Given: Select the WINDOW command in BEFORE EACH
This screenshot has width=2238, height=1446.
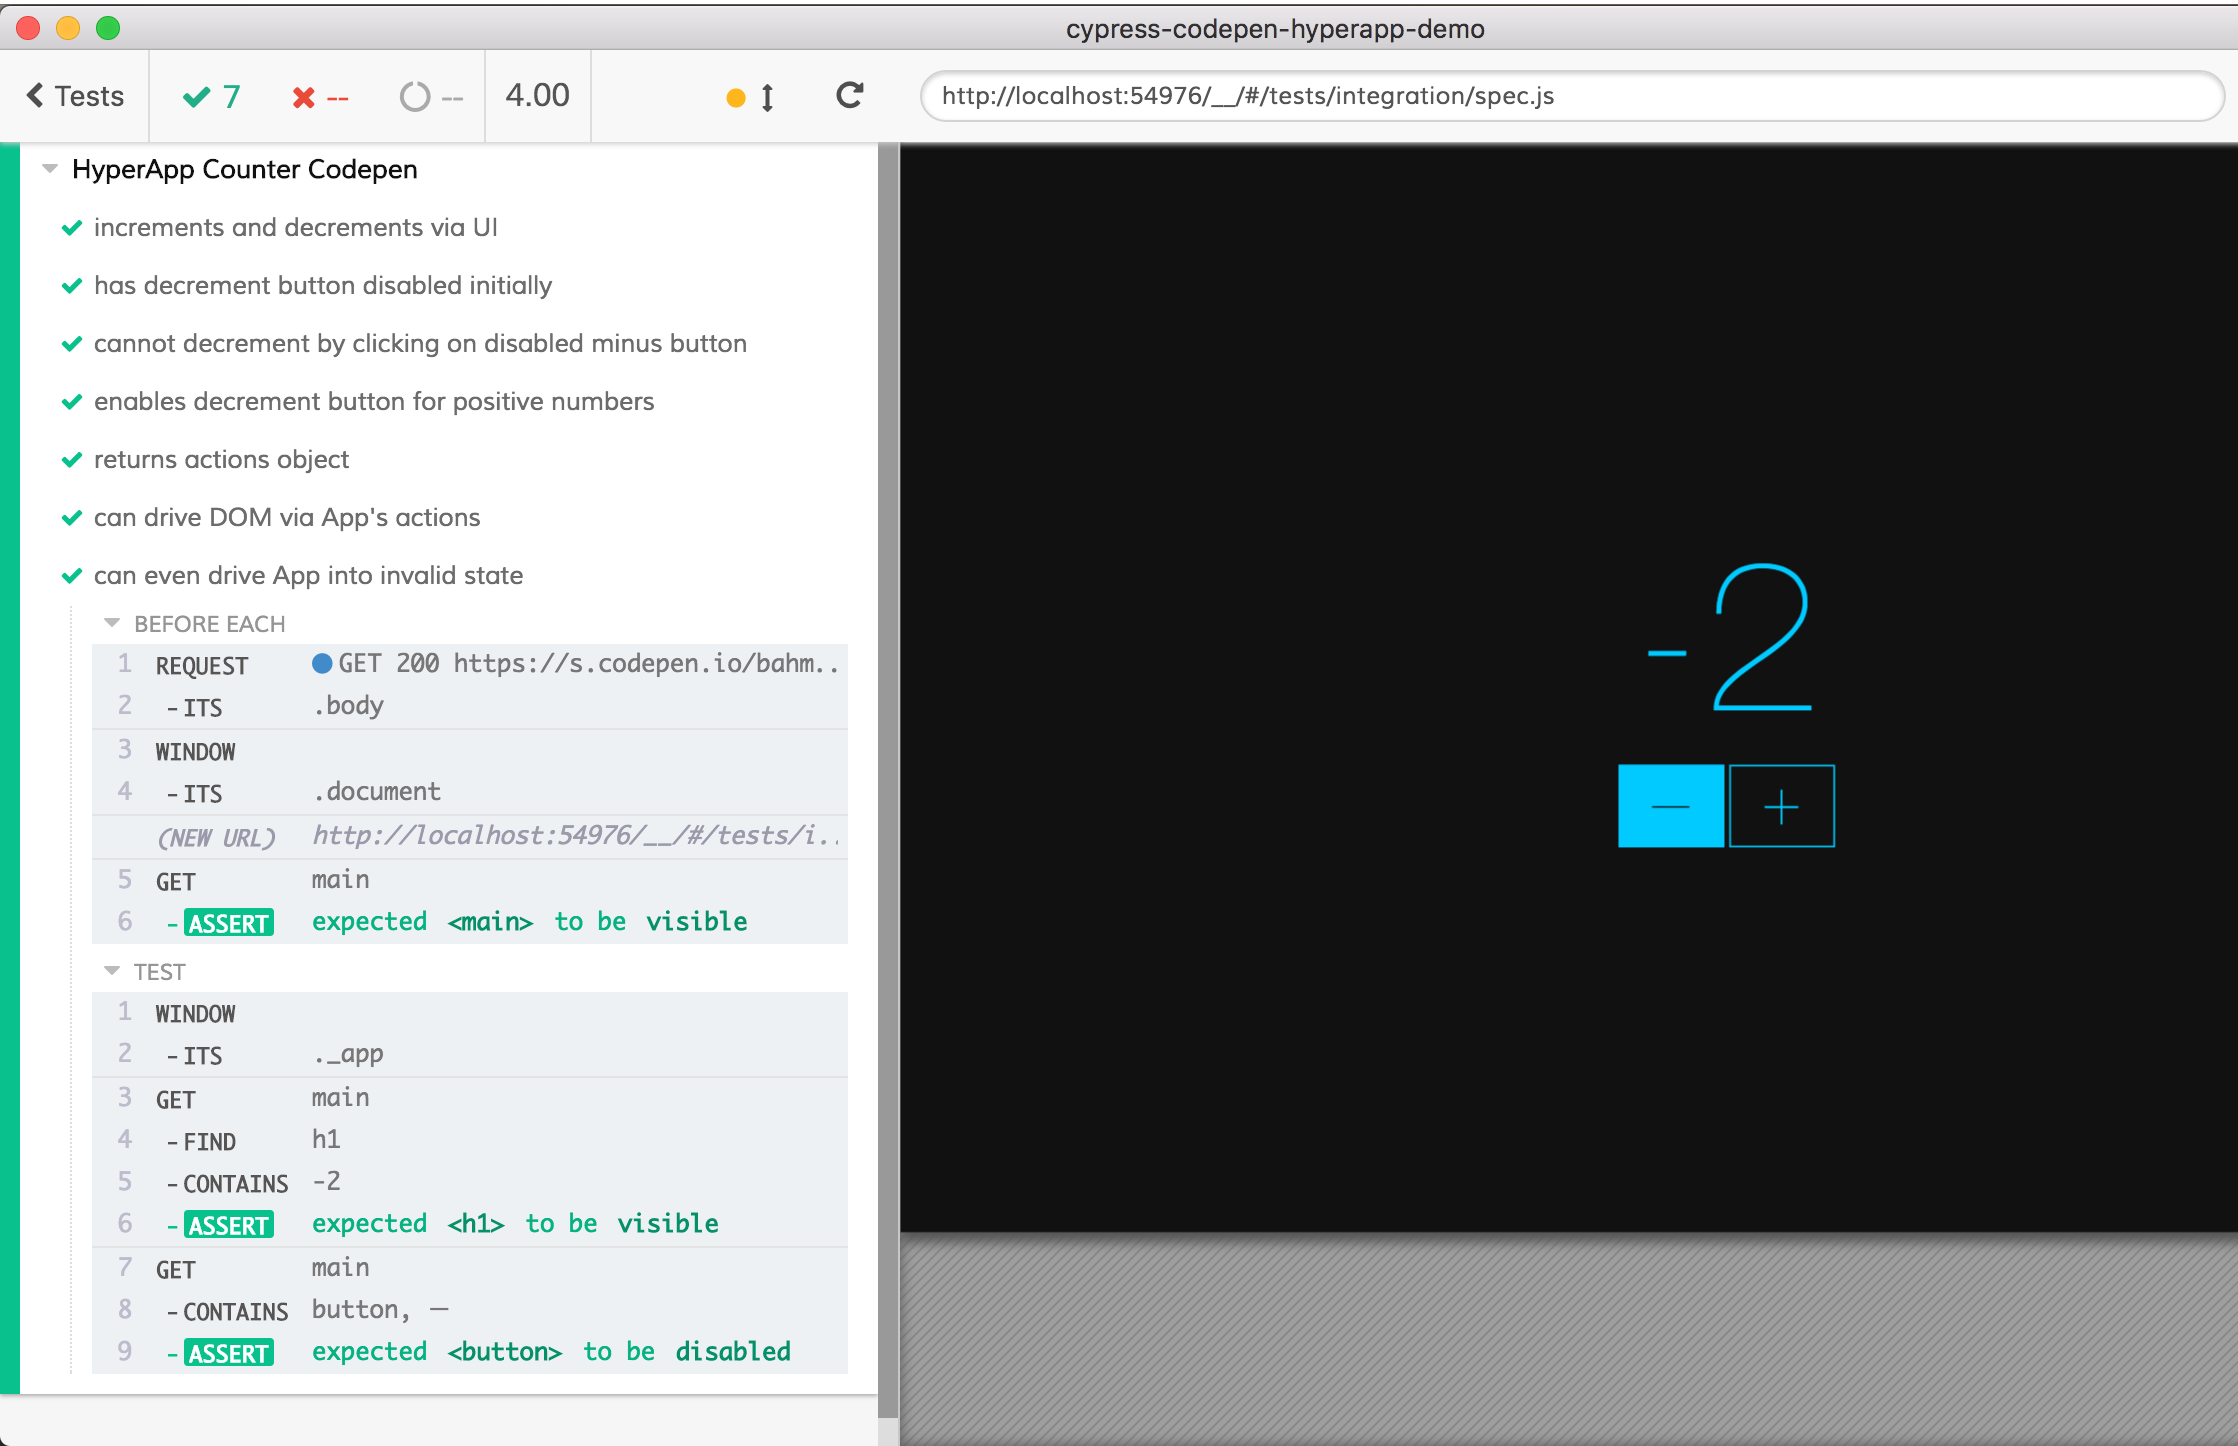Looking at the screenshot, I should coord(470,751).
